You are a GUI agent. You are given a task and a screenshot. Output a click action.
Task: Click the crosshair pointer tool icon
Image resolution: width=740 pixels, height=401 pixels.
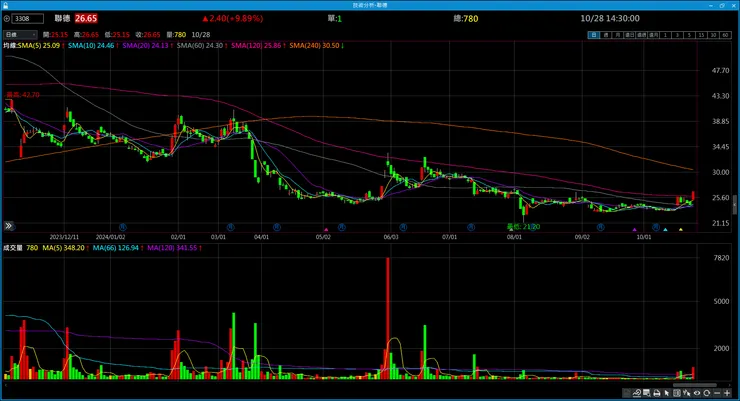[x=687, y=393]
